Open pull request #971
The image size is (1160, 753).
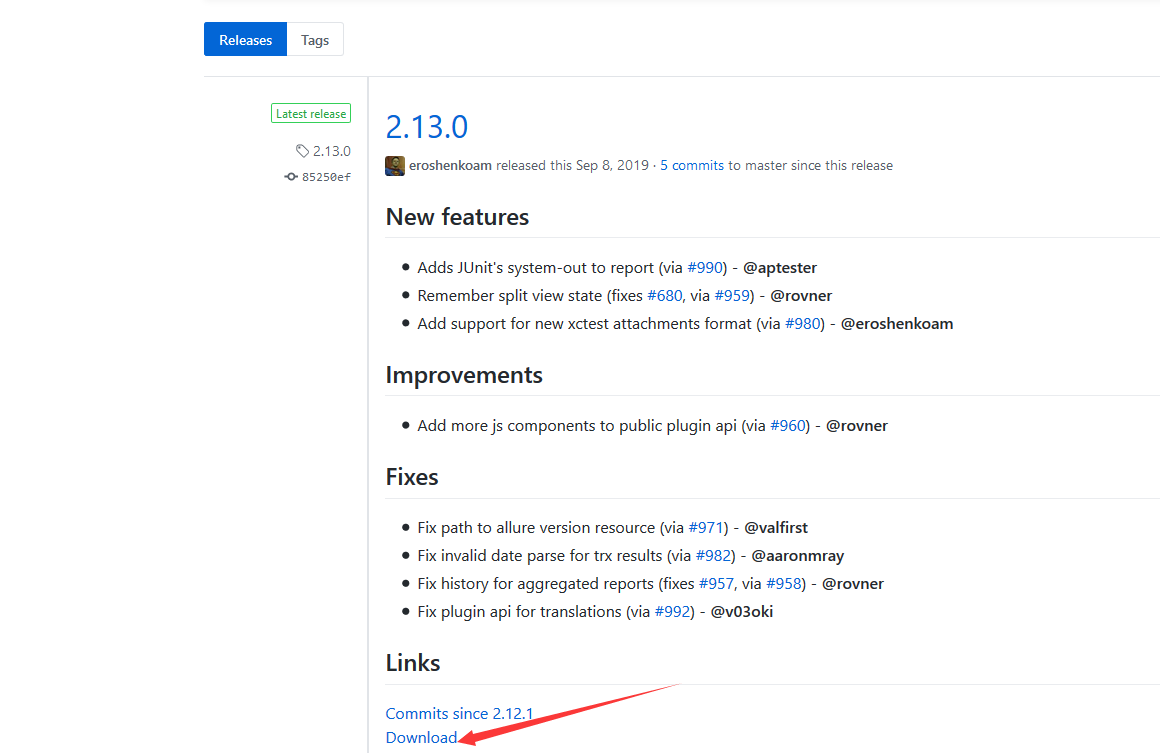tap(706, 528)
